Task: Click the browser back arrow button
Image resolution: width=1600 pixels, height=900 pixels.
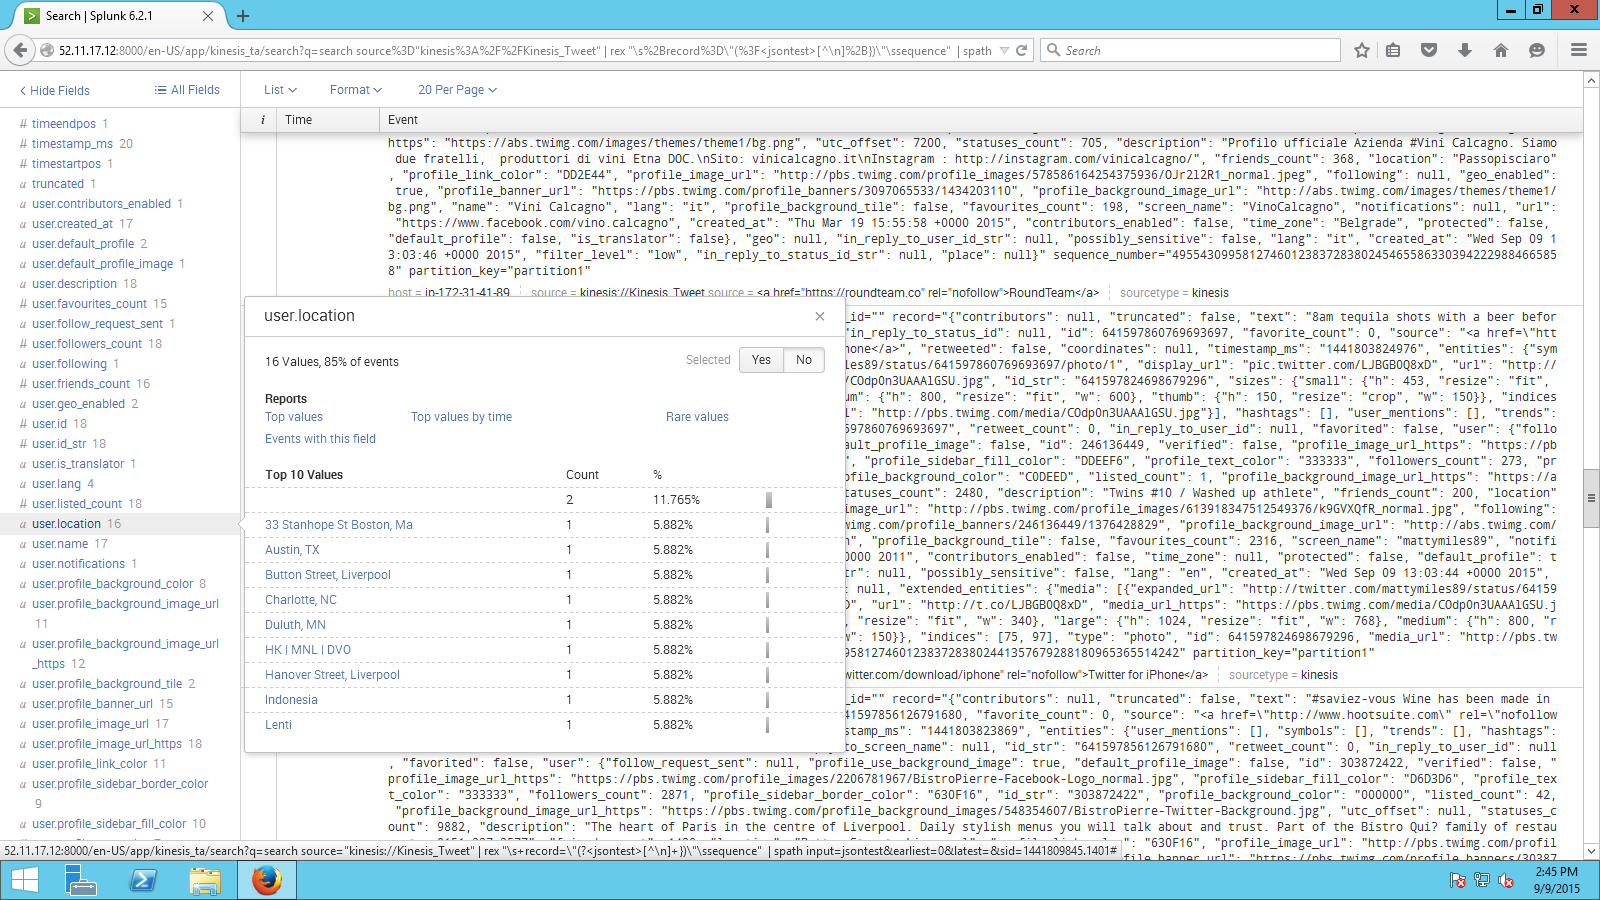Action: pyautogui.click(x=20, y=50)
